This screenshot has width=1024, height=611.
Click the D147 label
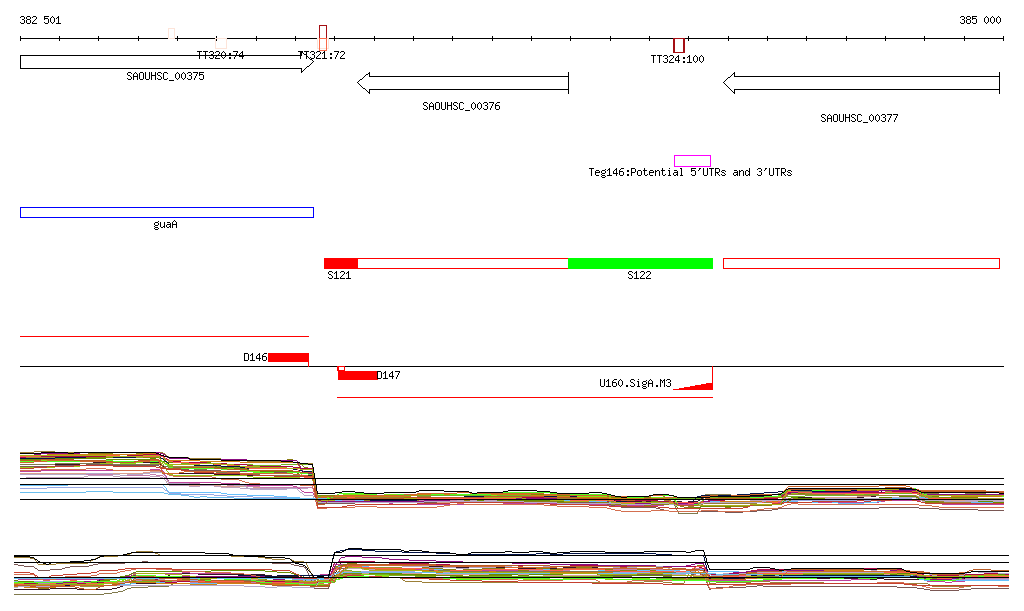[x=389, y=375]
